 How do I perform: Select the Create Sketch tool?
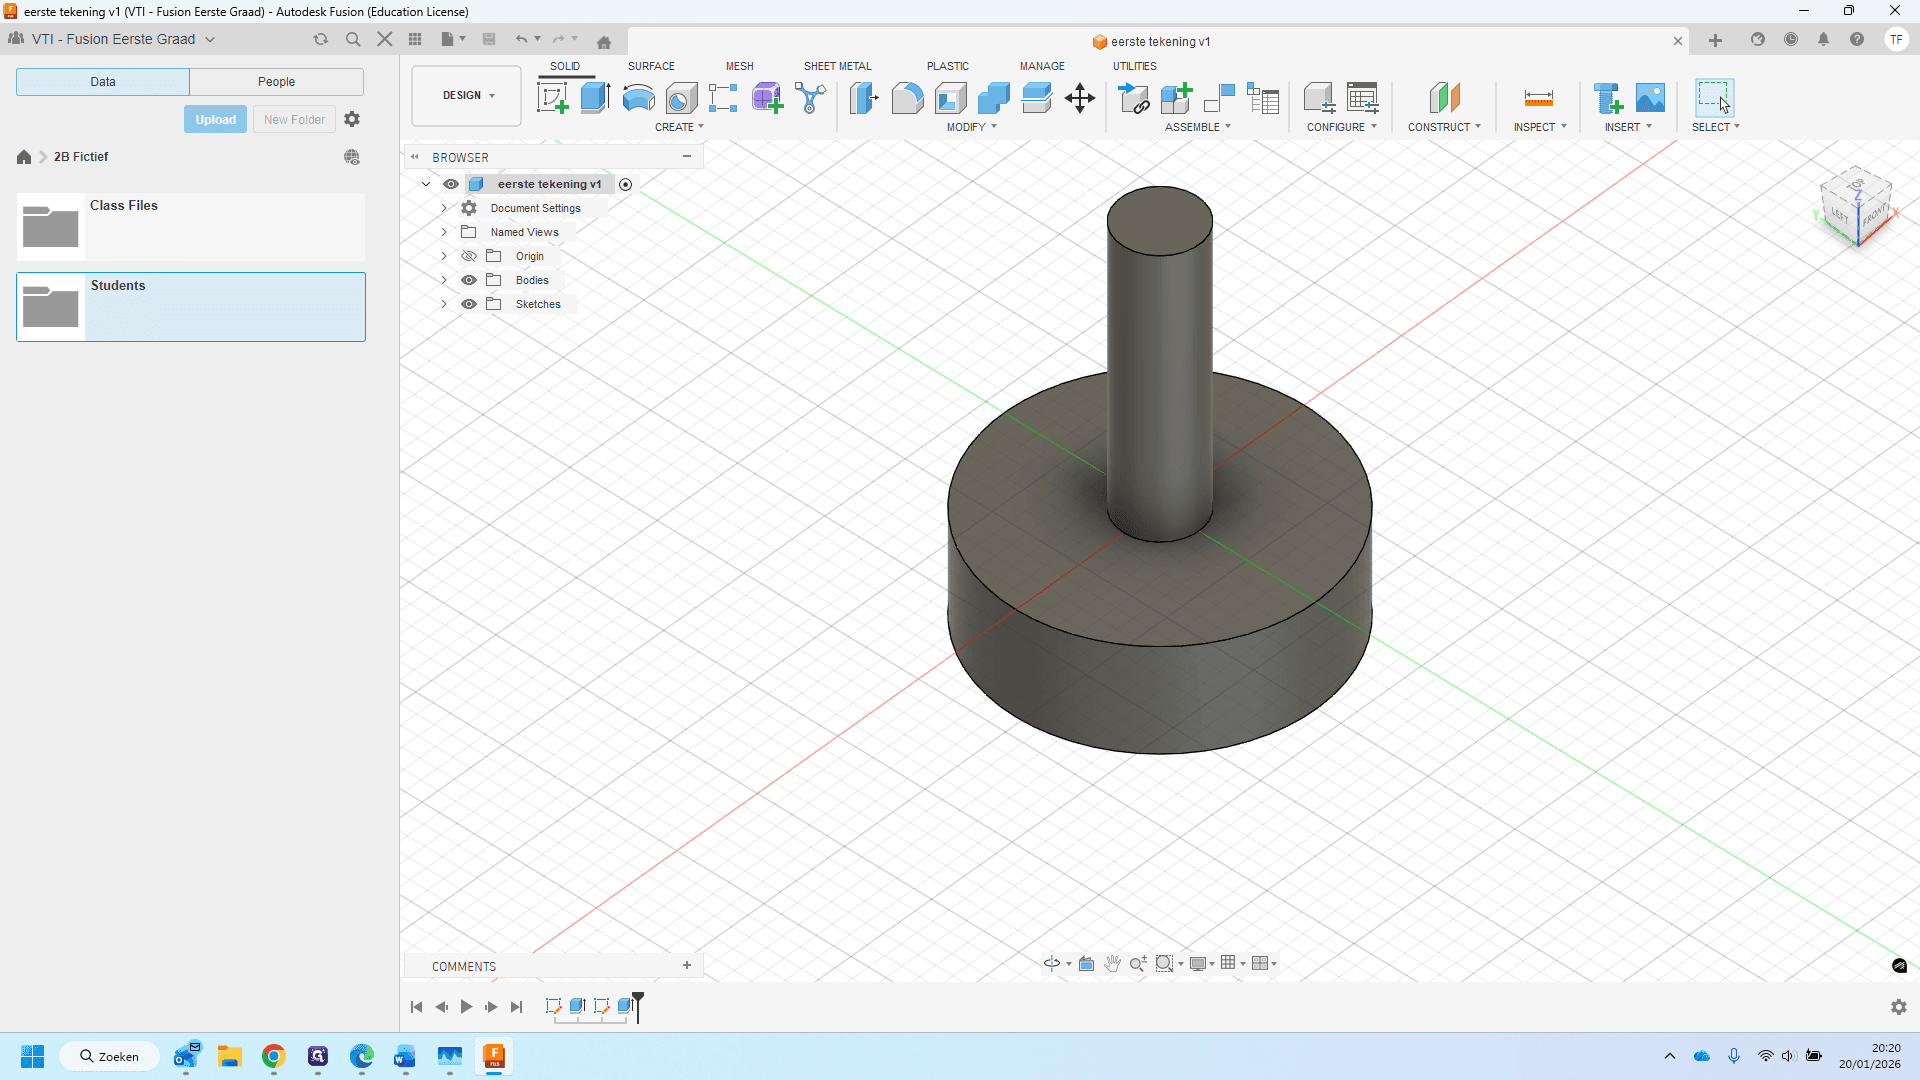(552, 98)
